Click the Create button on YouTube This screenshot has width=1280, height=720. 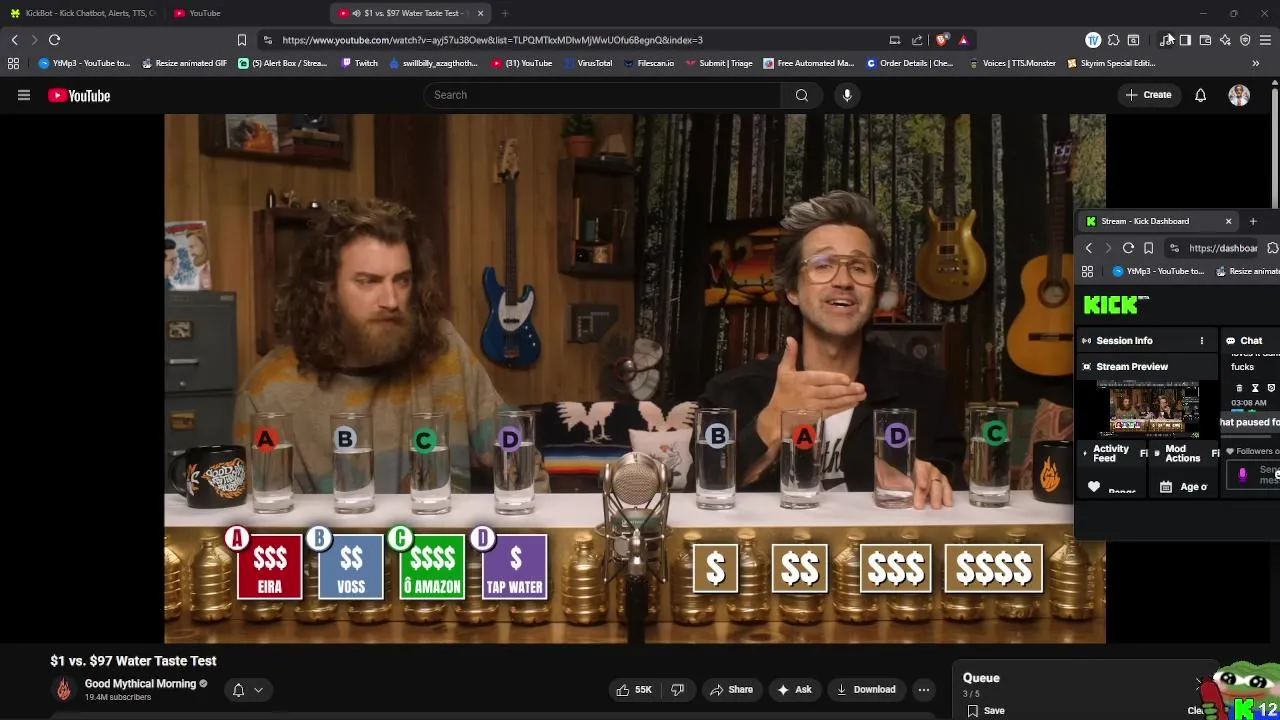1148,95
